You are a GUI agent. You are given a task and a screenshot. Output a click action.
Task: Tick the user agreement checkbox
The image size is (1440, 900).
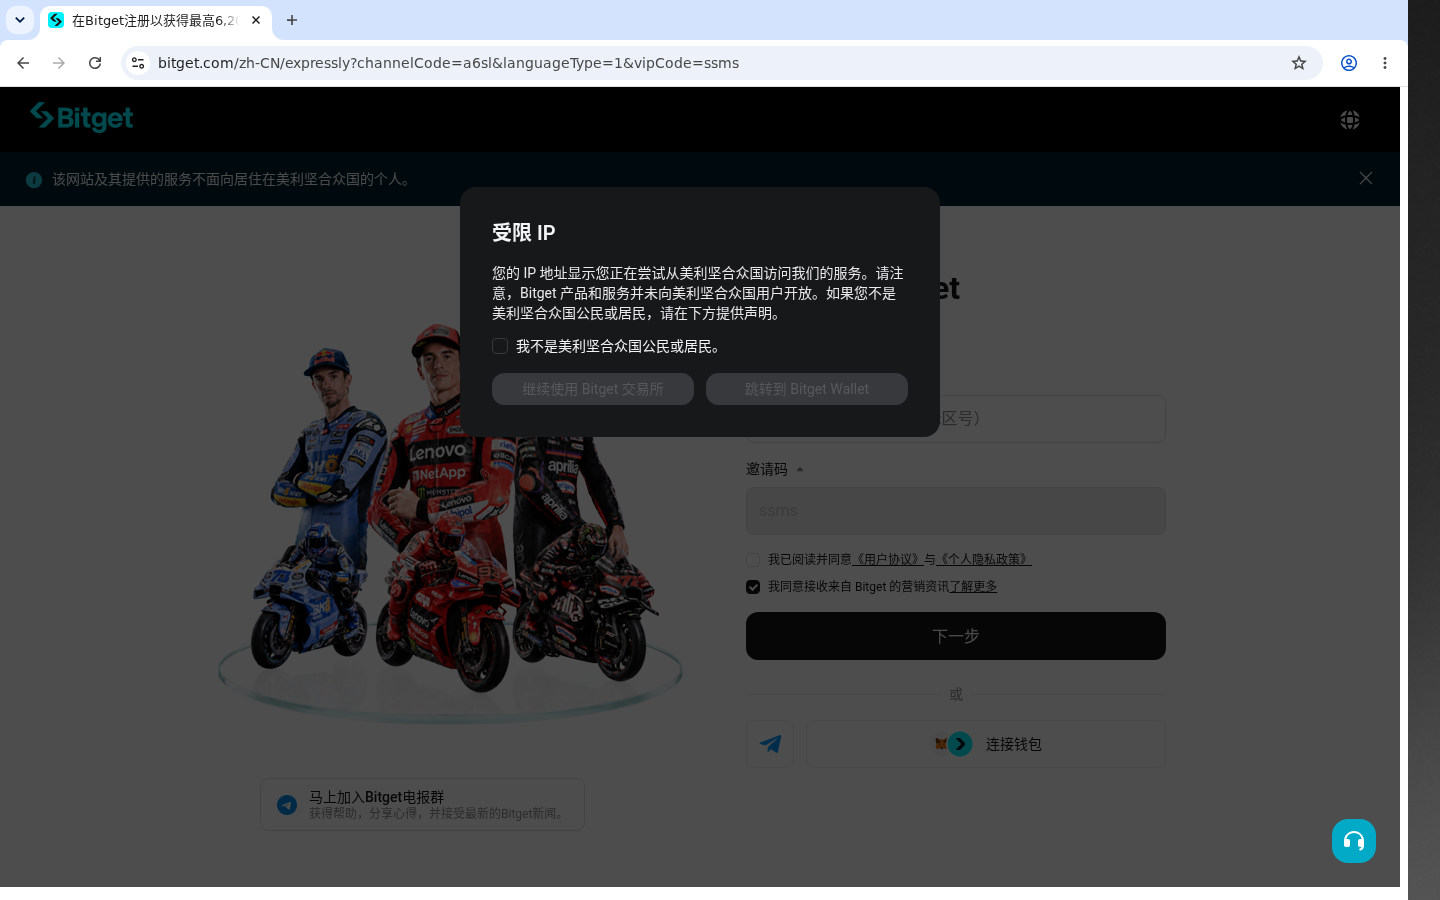click(x=753, y=560)
